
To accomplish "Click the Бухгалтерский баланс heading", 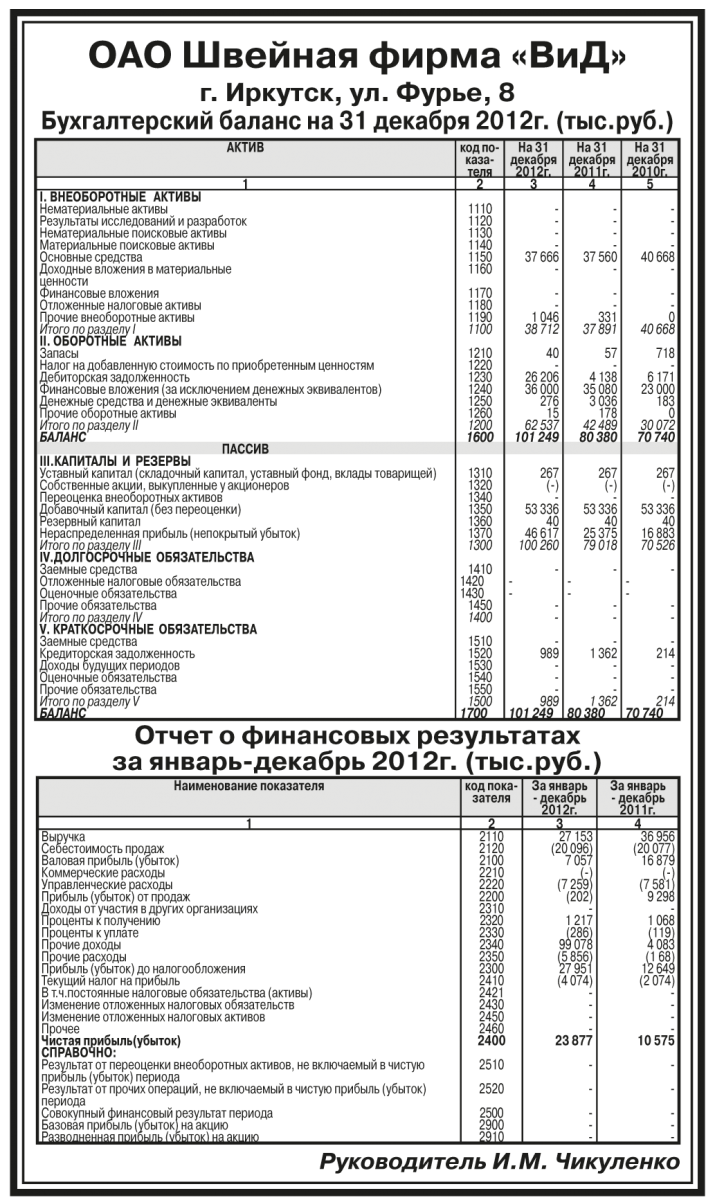I will tap(356, 122).
